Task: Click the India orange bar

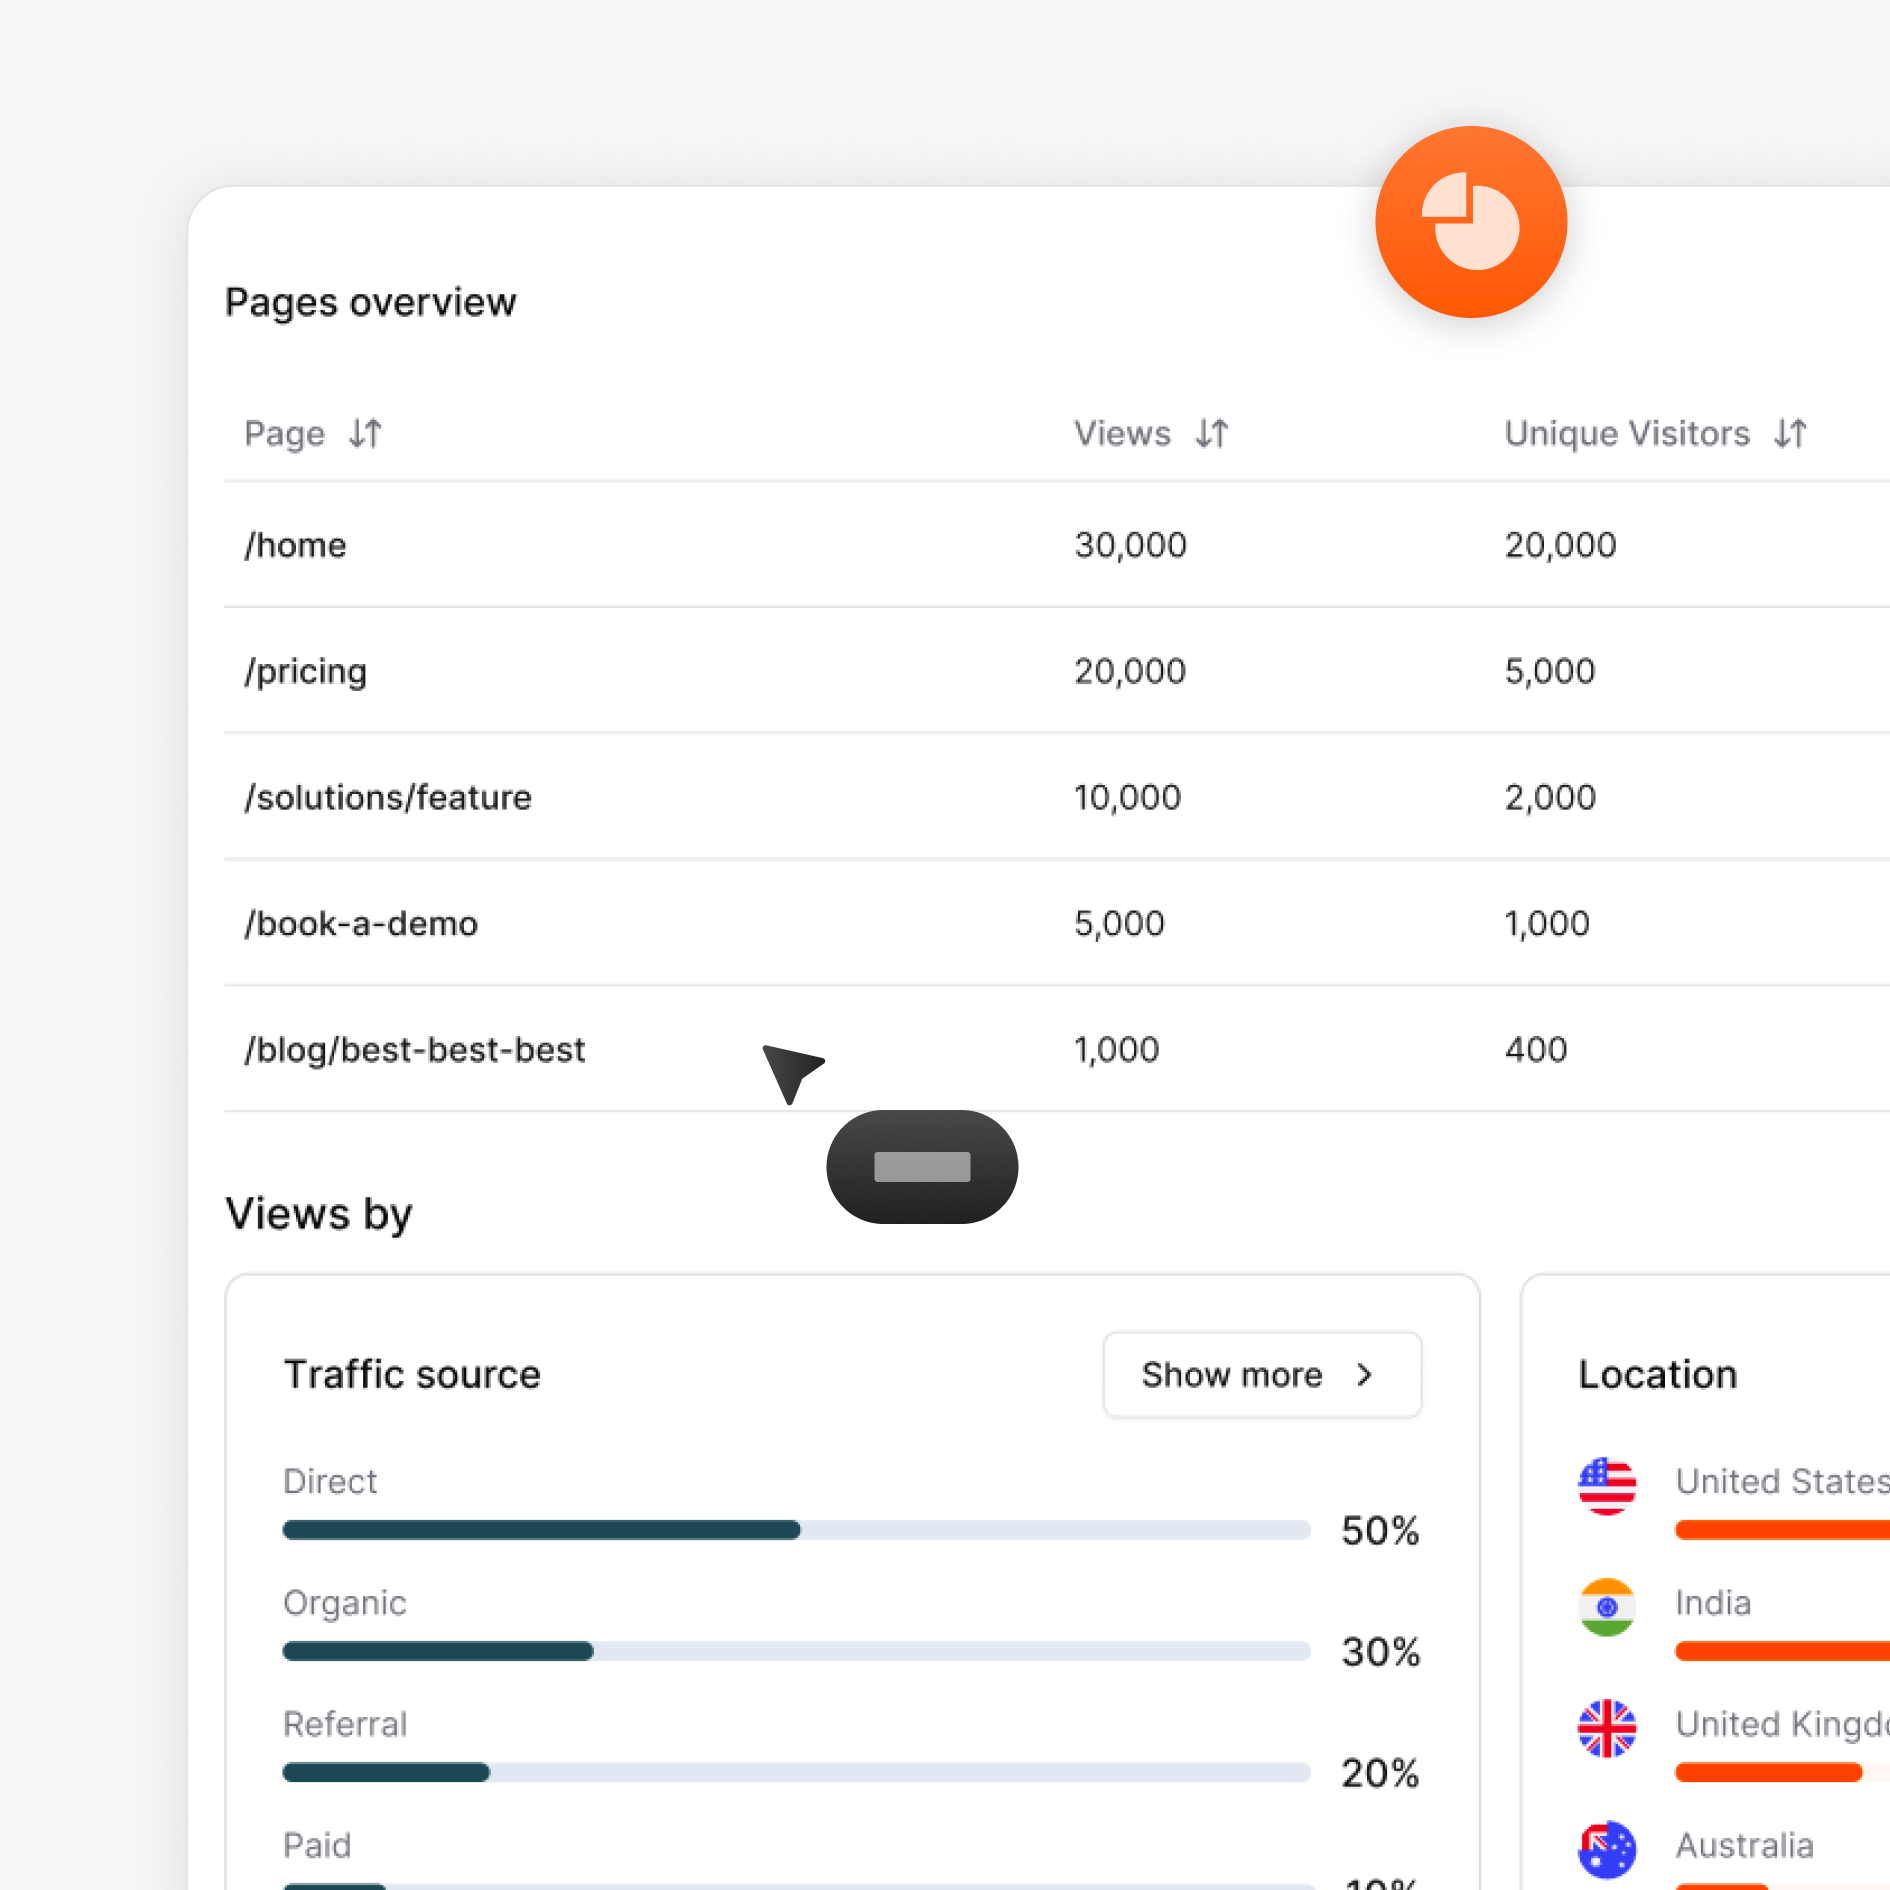Action: pyautogui.click(x=1782, y=1651)
